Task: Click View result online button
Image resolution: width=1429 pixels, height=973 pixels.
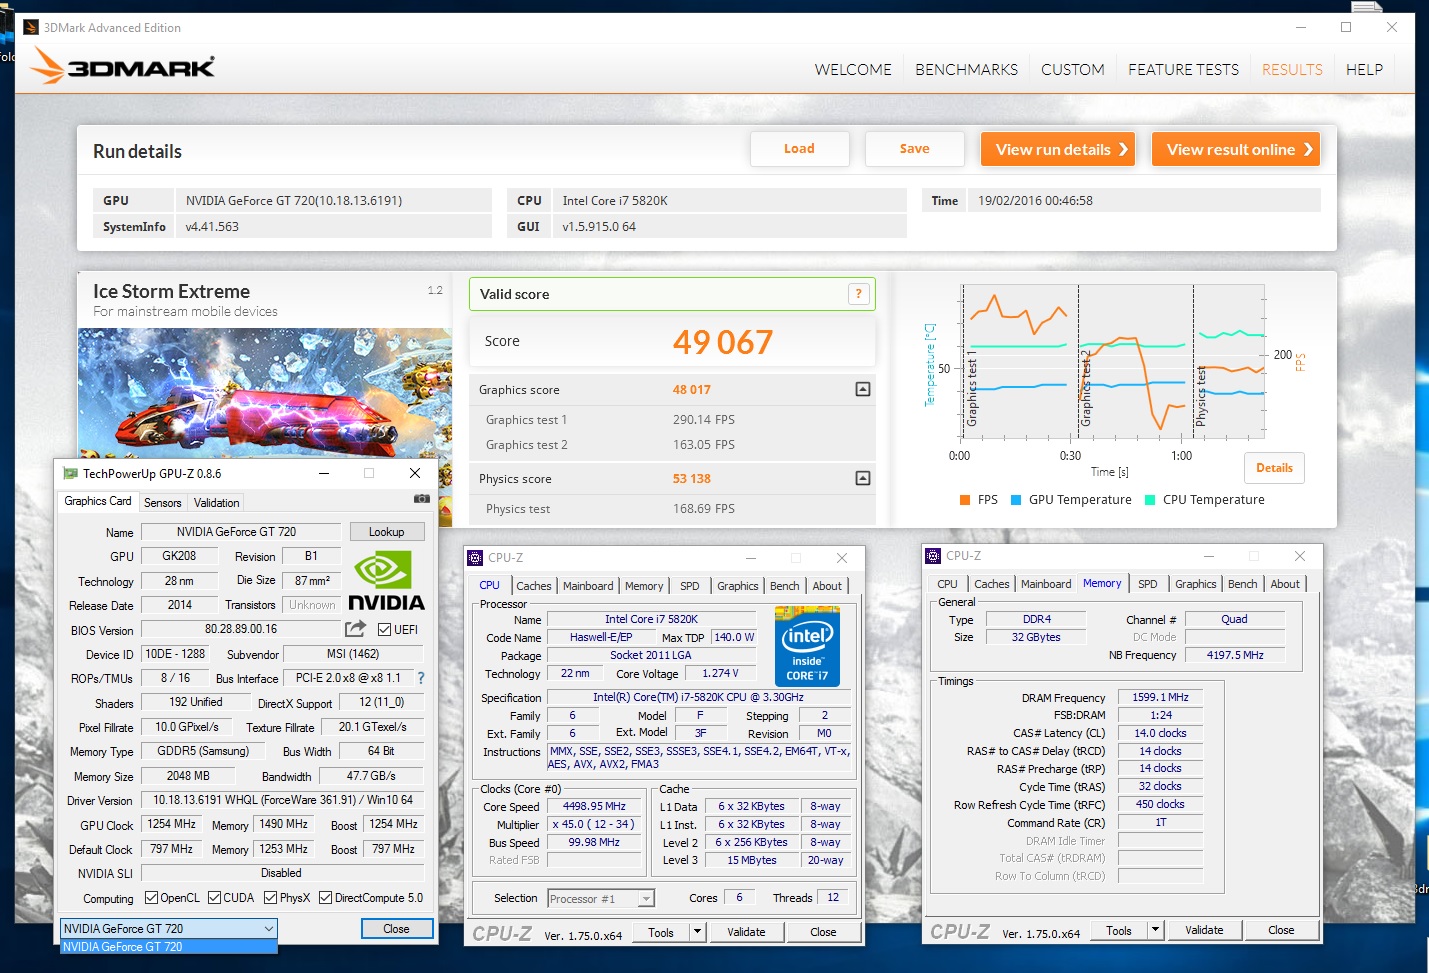Action: (x=1236, y=149)
